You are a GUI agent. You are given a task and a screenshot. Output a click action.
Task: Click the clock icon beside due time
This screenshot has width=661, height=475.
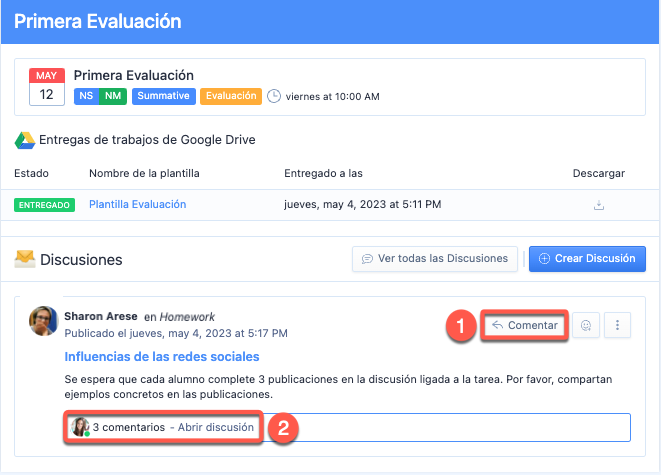click(273, 97)
